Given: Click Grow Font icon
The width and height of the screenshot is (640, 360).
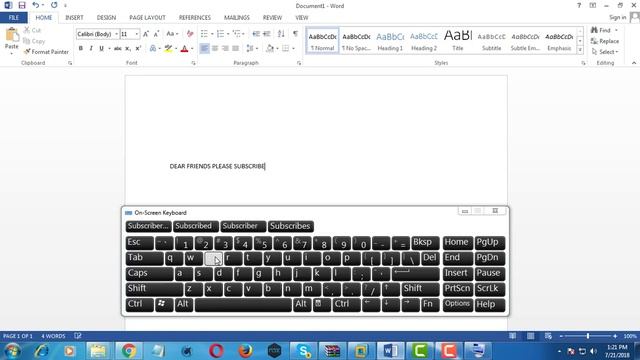Looking at the screenshot, I should [146, 34].
